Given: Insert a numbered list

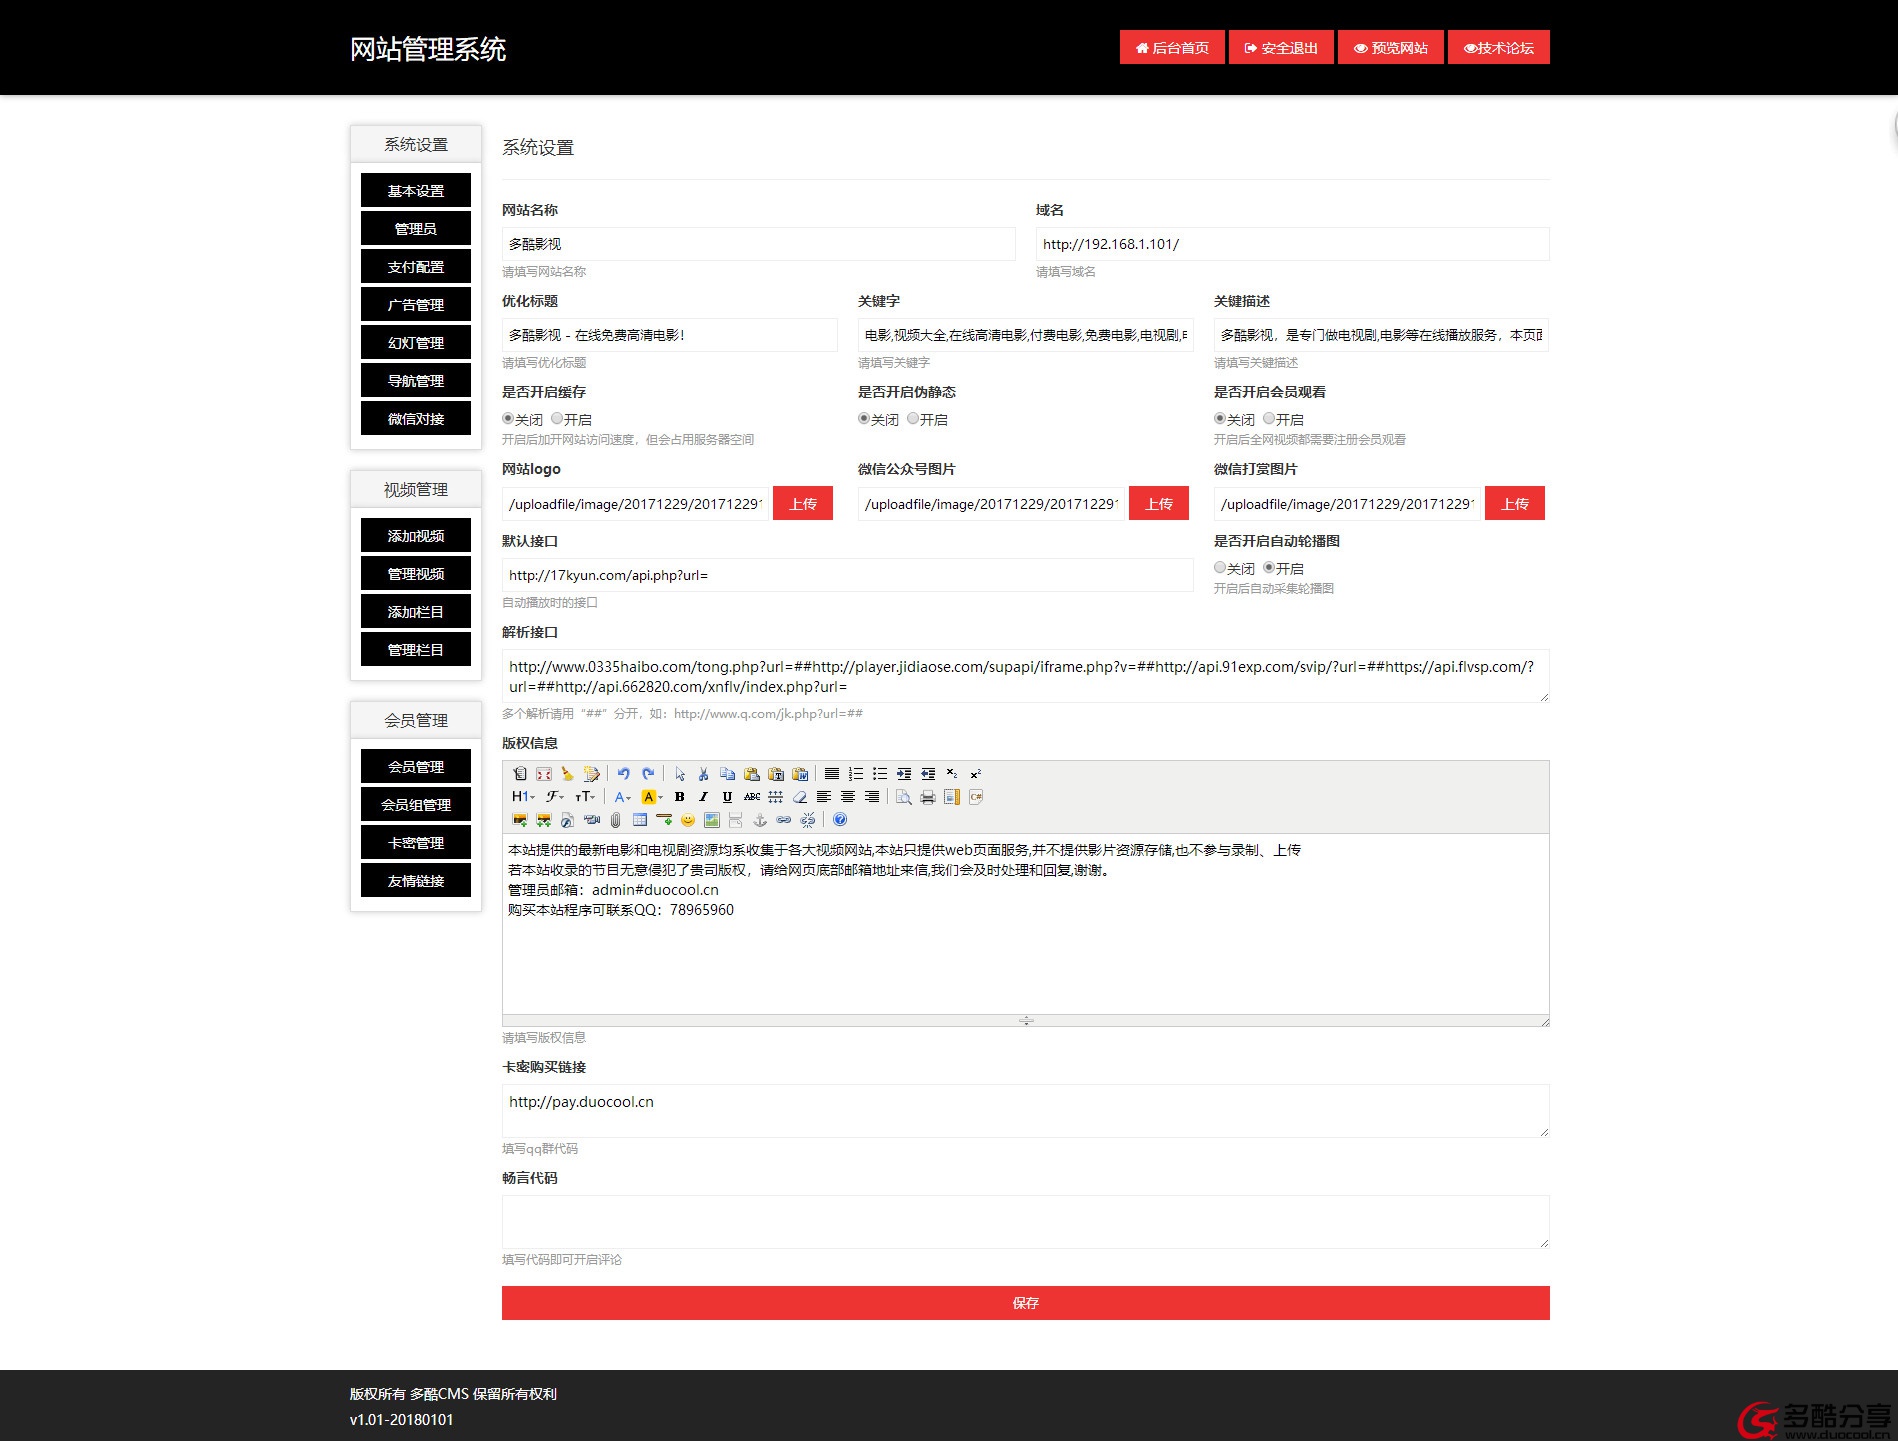Looking at the screenshot, I should click(856, 774).
